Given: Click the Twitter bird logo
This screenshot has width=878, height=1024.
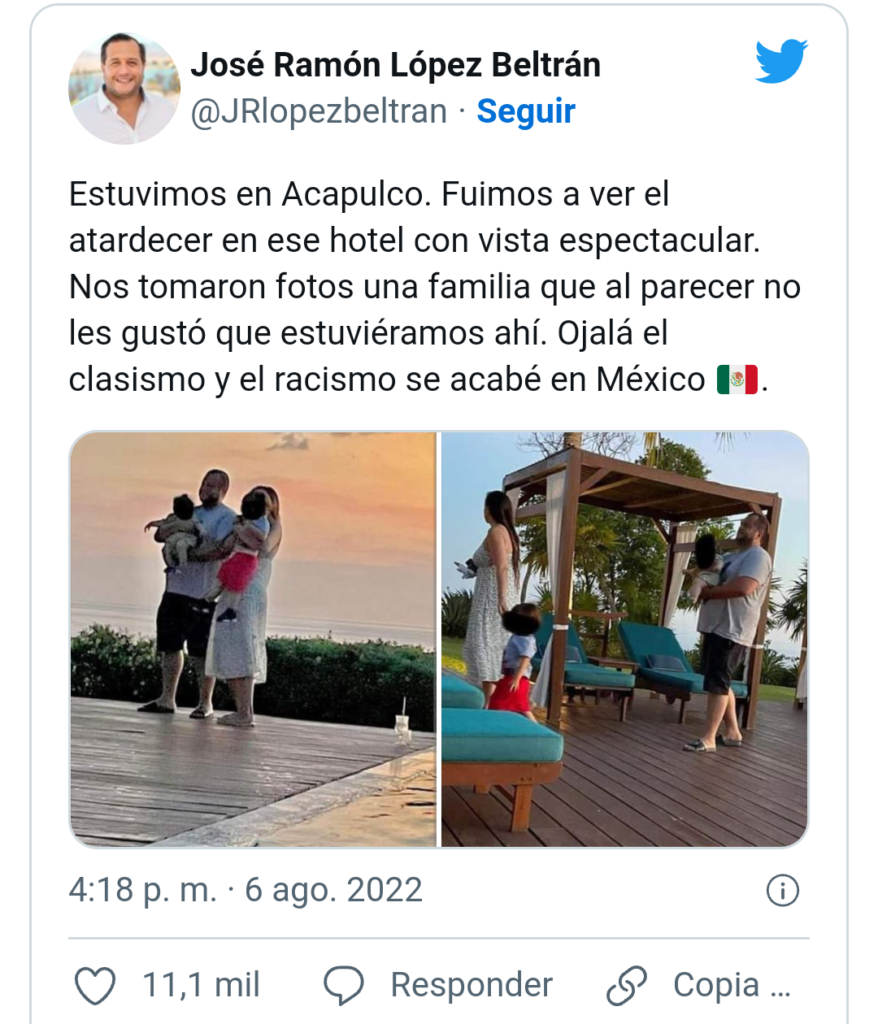Looking at the screenshot, I should pos(781,61).
